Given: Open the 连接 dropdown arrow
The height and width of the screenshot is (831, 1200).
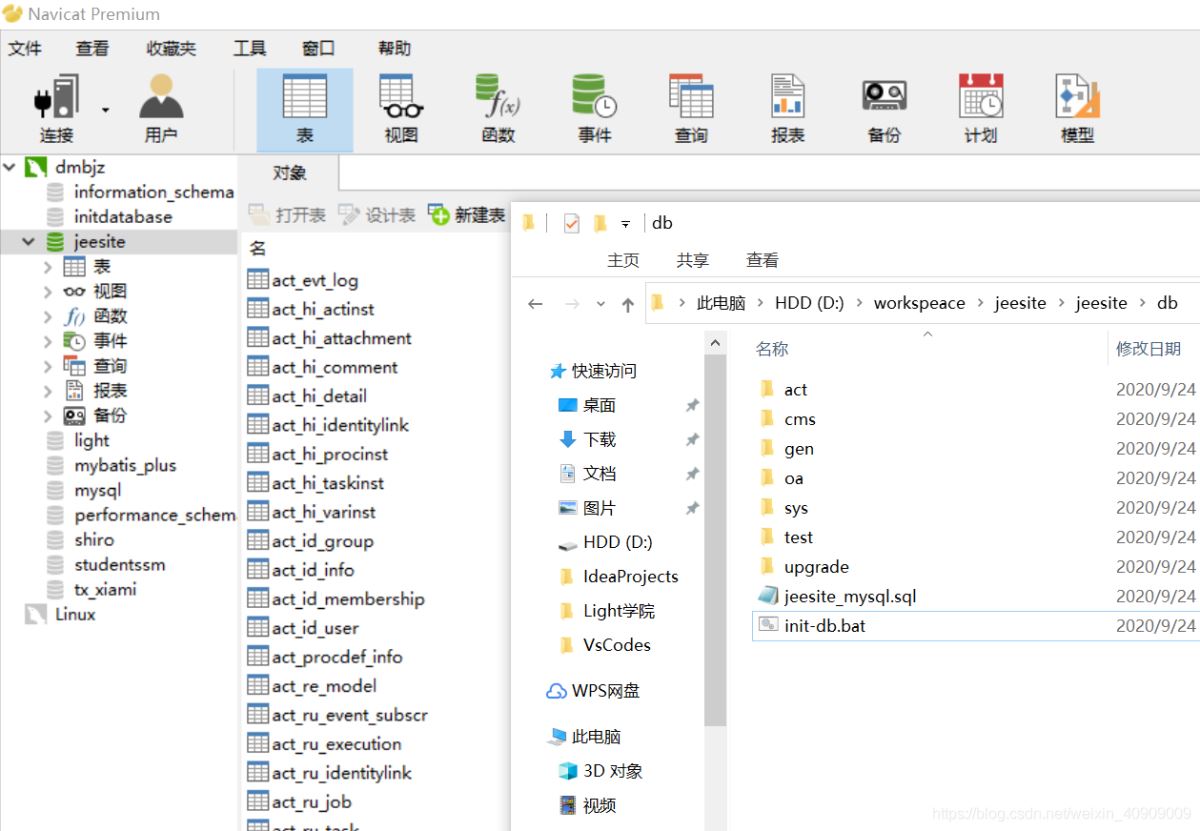Looking at the screenshot, I should click(105, 109).
